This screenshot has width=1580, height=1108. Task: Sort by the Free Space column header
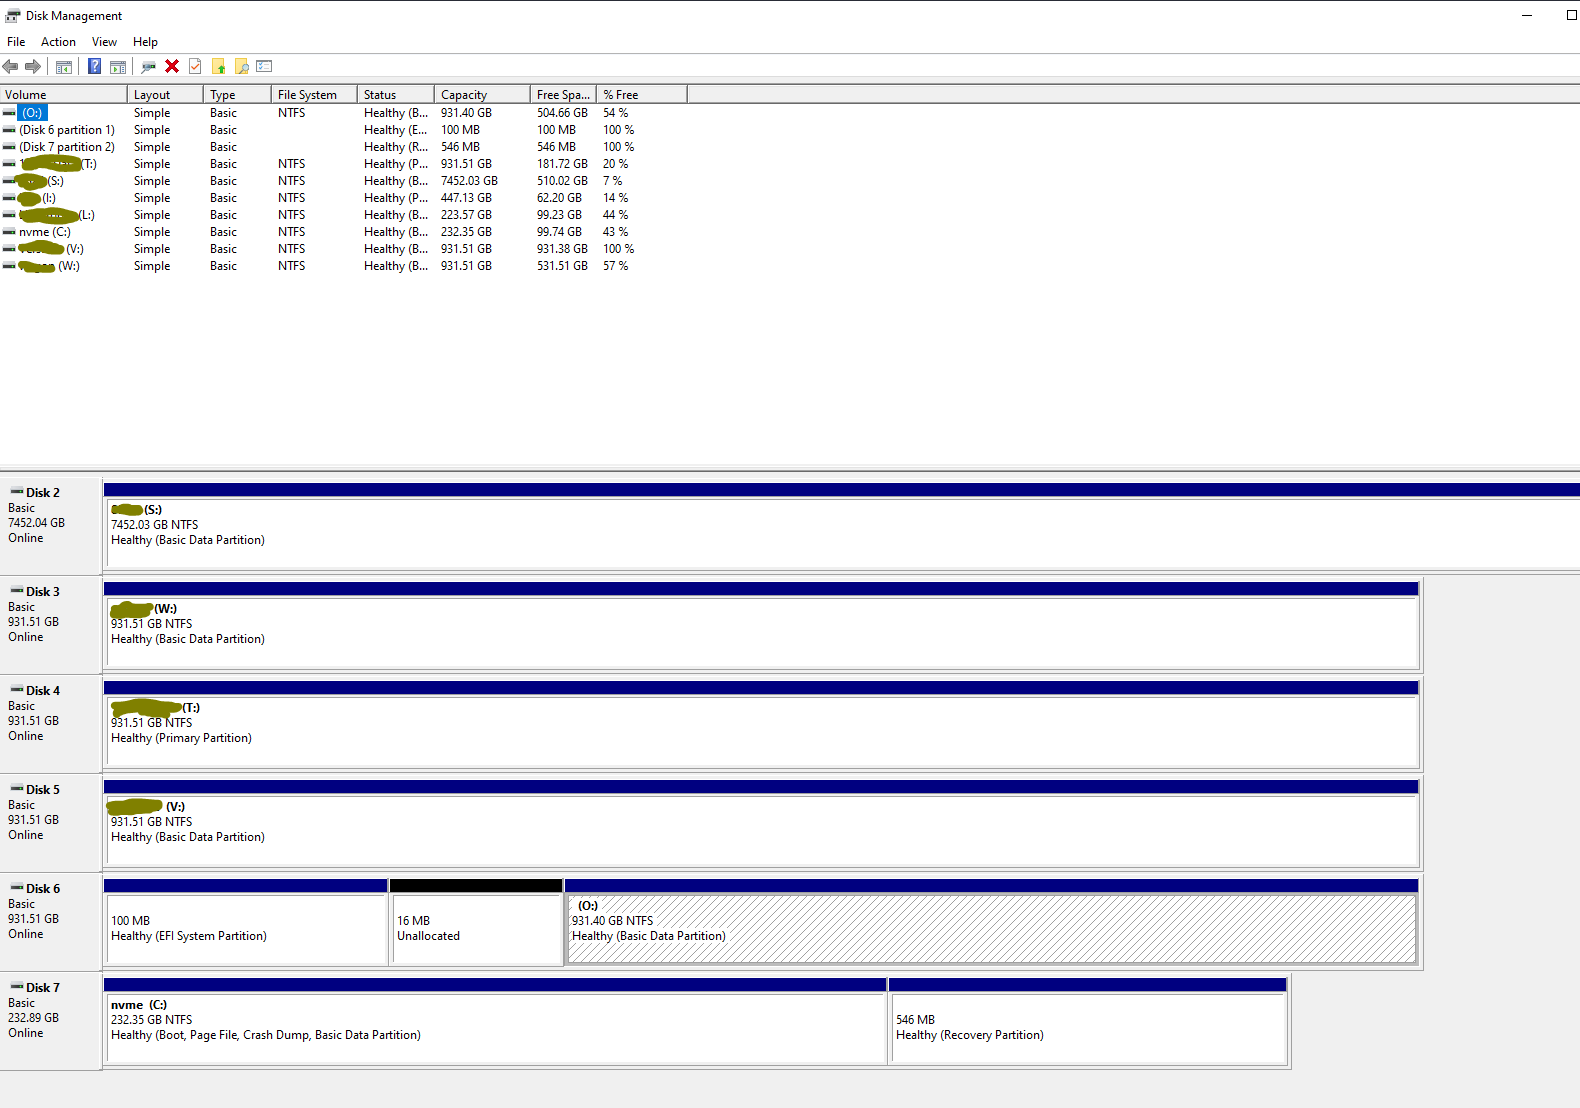(563, 95)
